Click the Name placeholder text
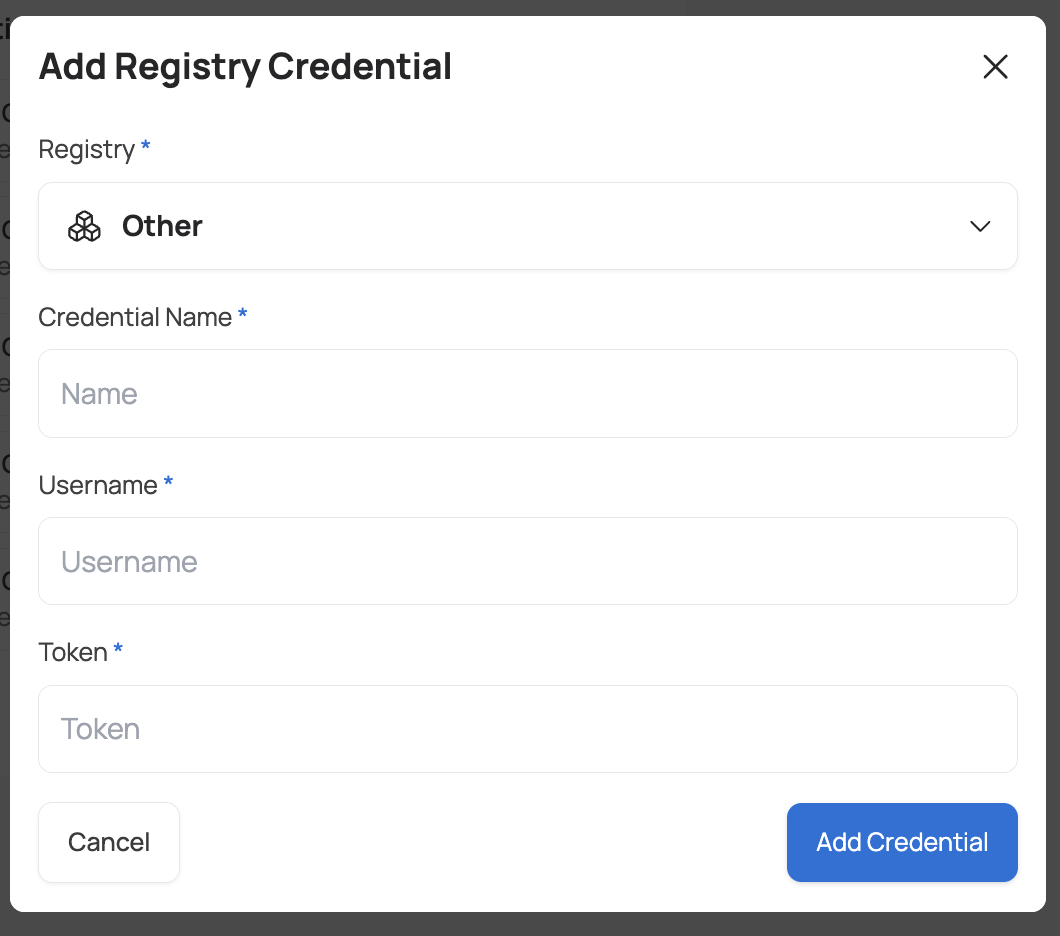 (99, 393)
